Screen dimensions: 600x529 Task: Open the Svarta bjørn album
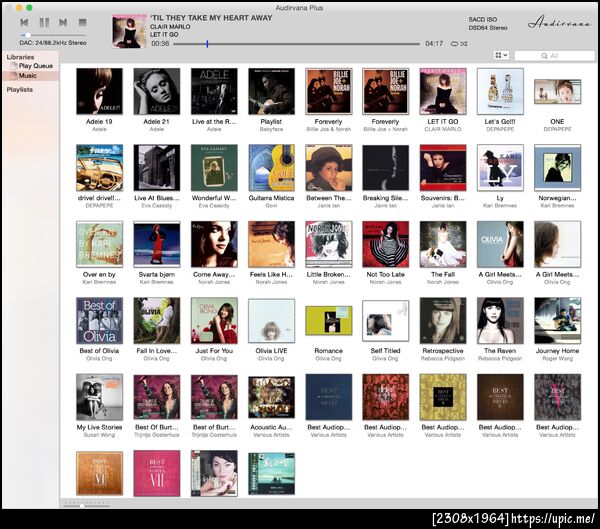pyautogui.click(x=157, y=244)
